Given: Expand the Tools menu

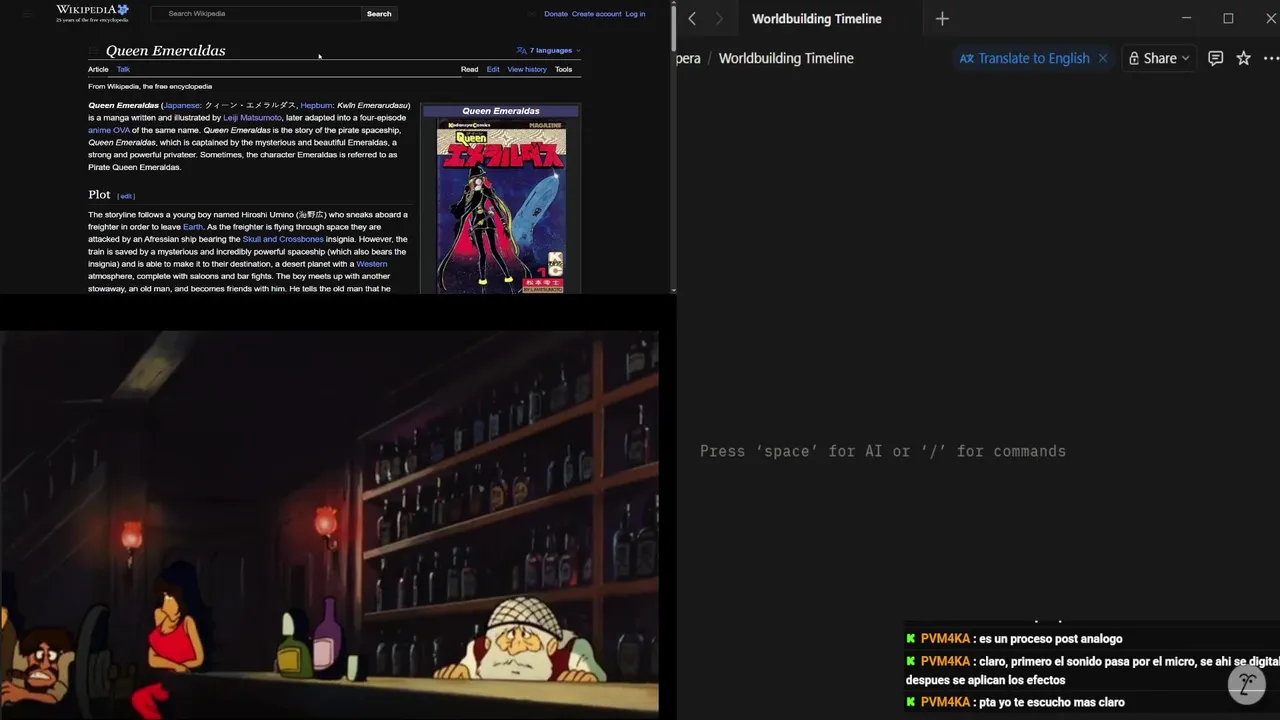Looking at the screenshot, I should (564, 69).
